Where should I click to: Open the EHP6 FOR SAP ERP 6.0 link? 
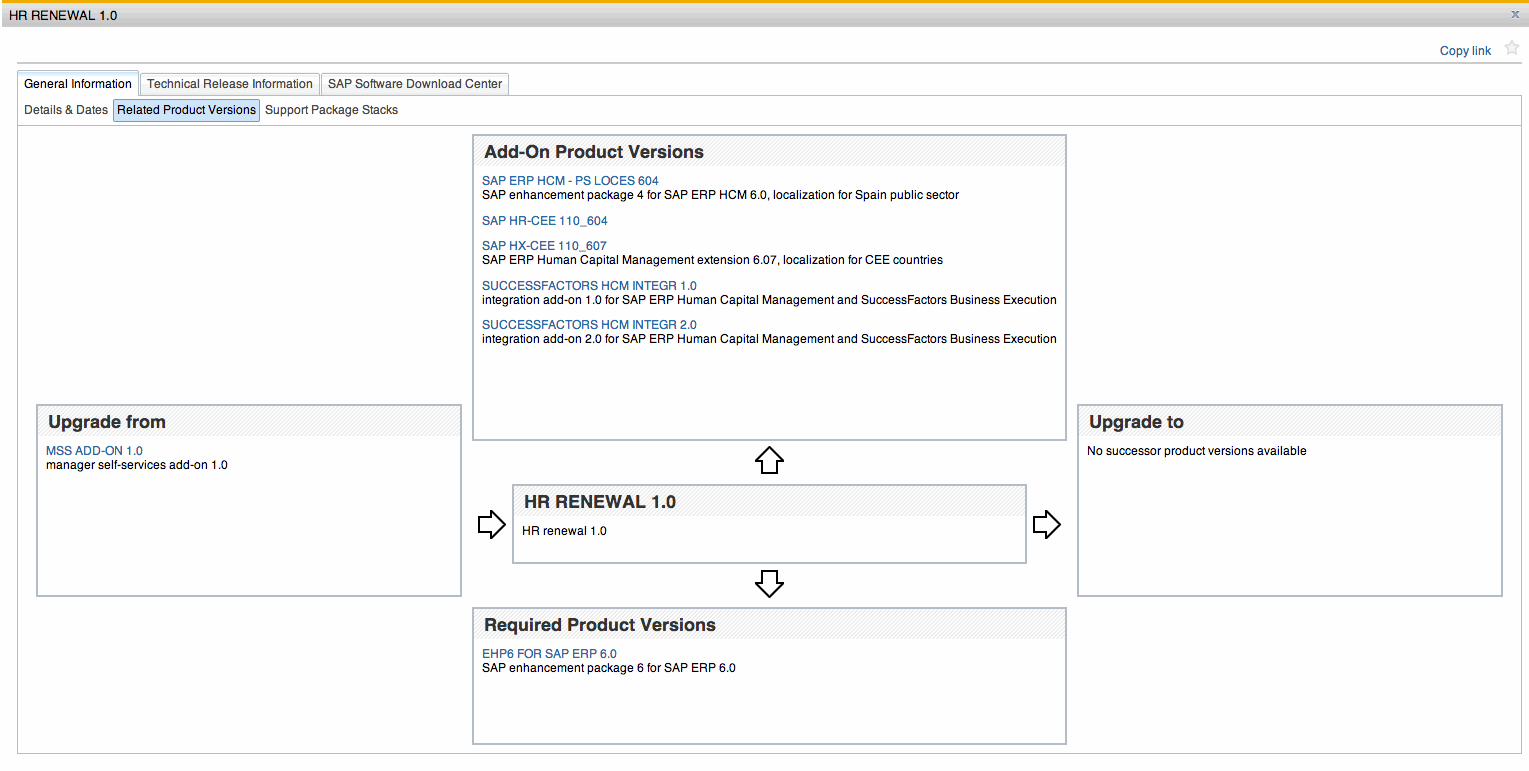pyautogui.click(x=549, y=654)
